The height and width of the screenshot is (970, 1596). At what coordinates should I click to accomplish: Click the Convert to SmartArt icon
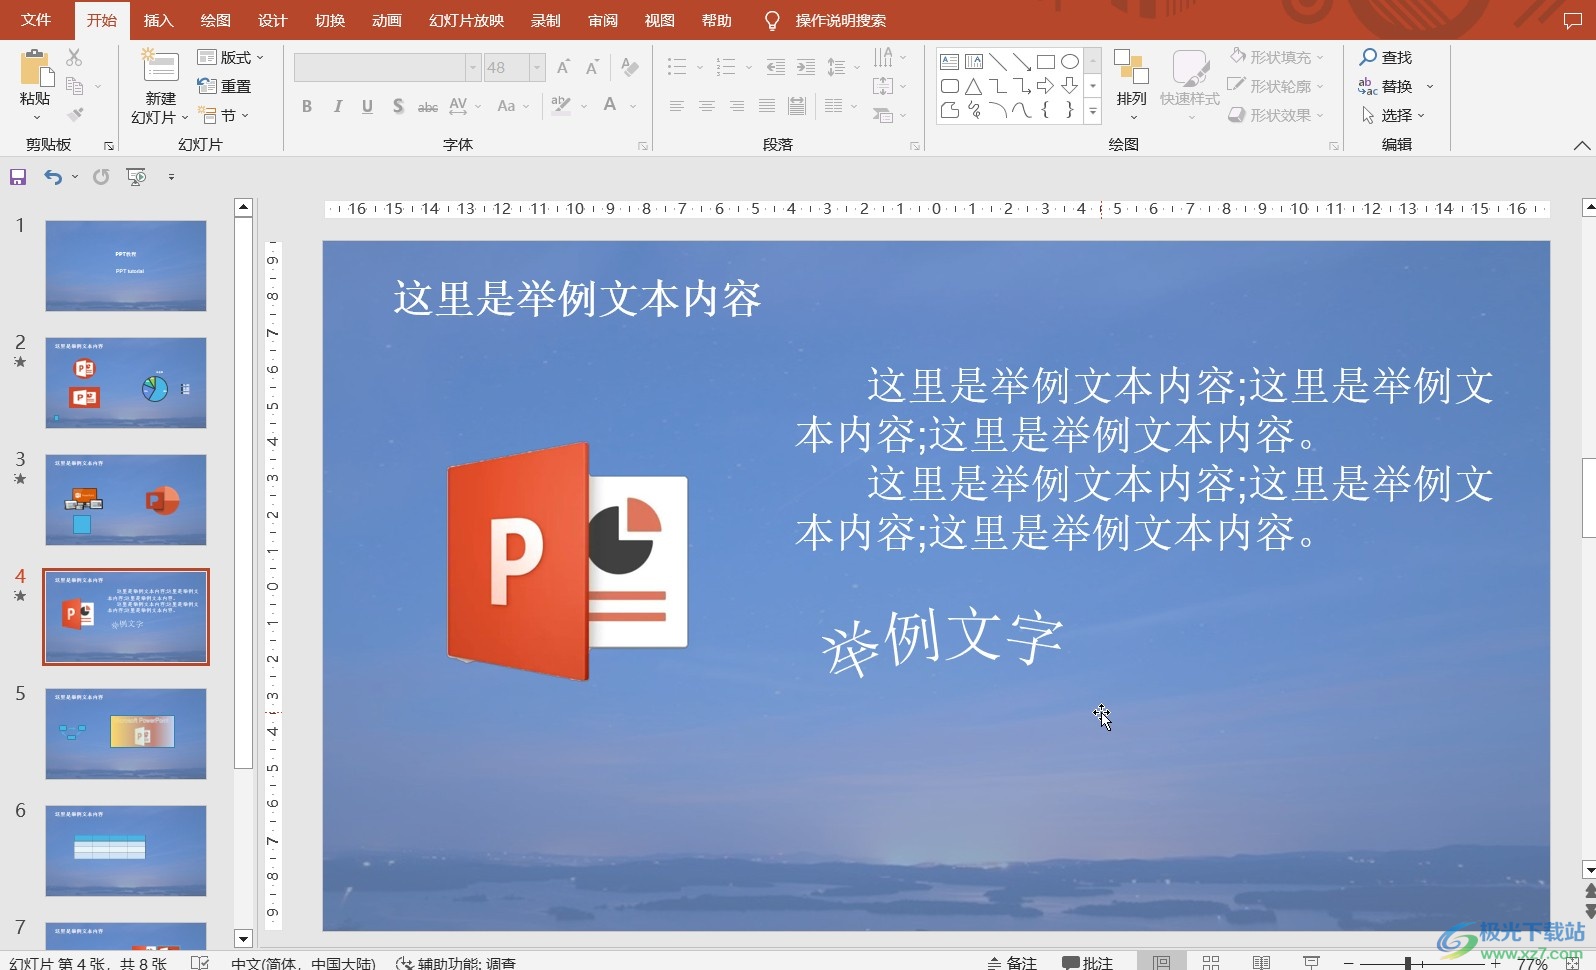(x=883, y=115)
